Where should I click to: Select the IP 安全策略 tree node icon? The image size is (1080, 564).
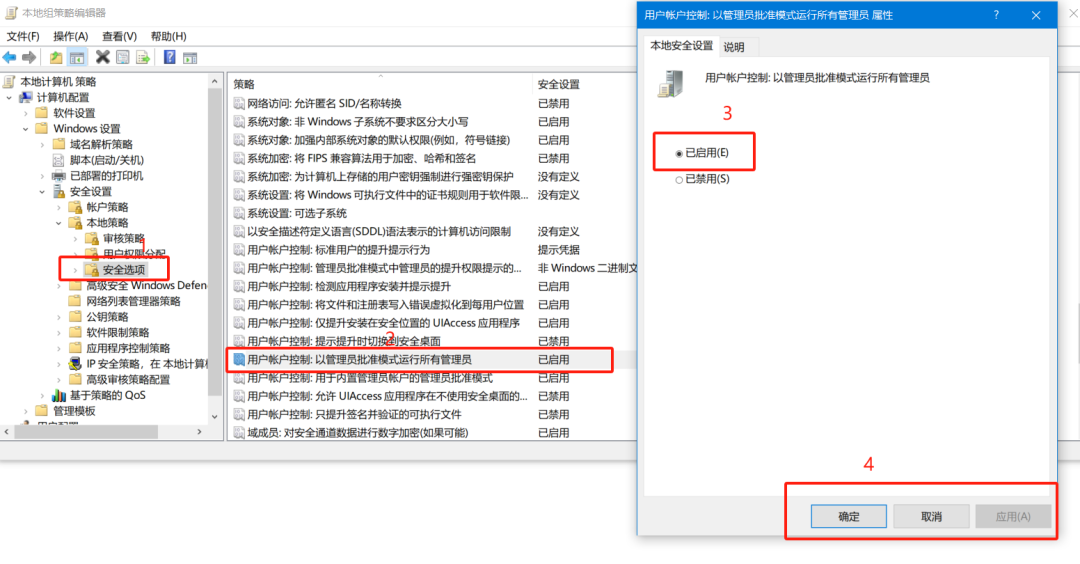75,364
